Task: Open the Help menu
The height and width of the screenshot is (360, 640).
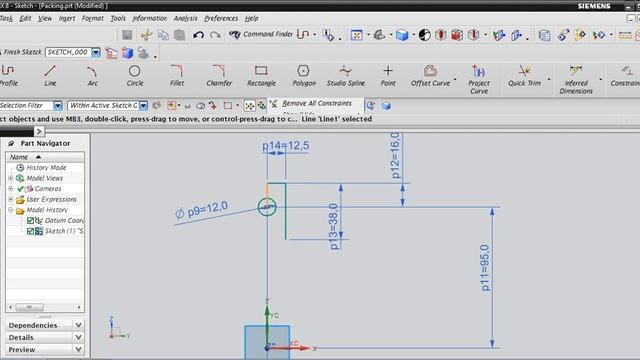Action: [251, 18]
